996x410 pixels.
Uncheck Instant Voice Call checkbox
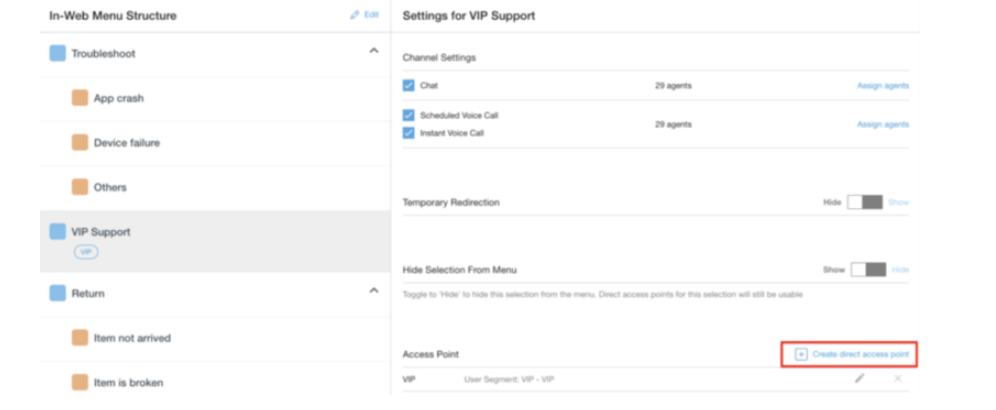(409, 132)
